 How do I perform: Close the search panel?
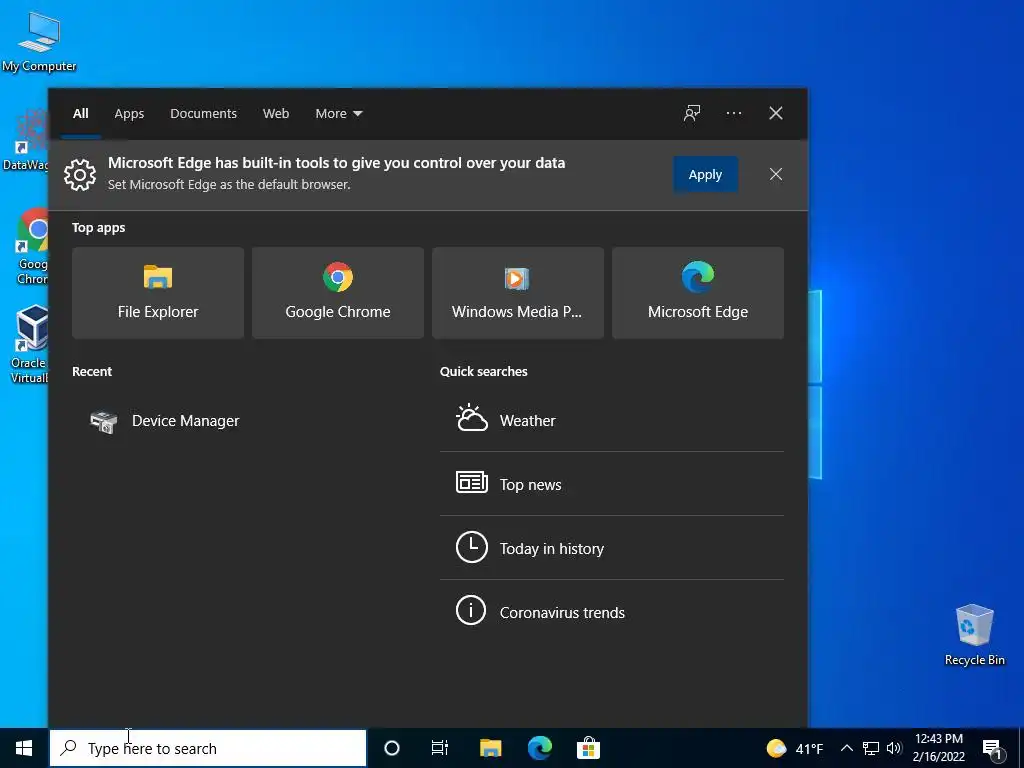click(x=775, y=114)
